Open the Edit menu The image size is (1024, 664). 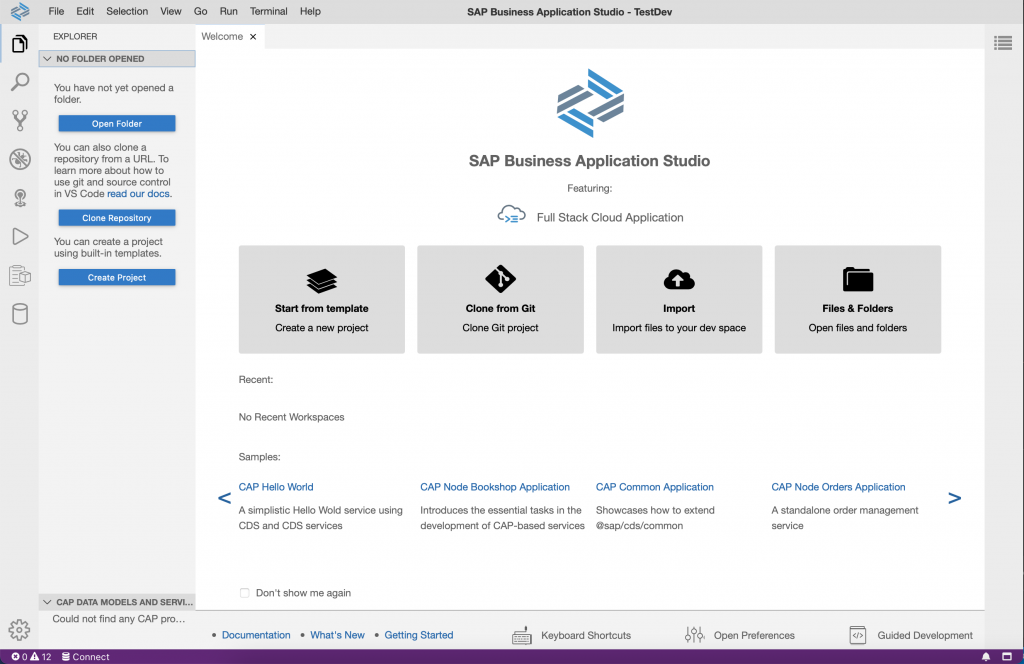point(85,11)
